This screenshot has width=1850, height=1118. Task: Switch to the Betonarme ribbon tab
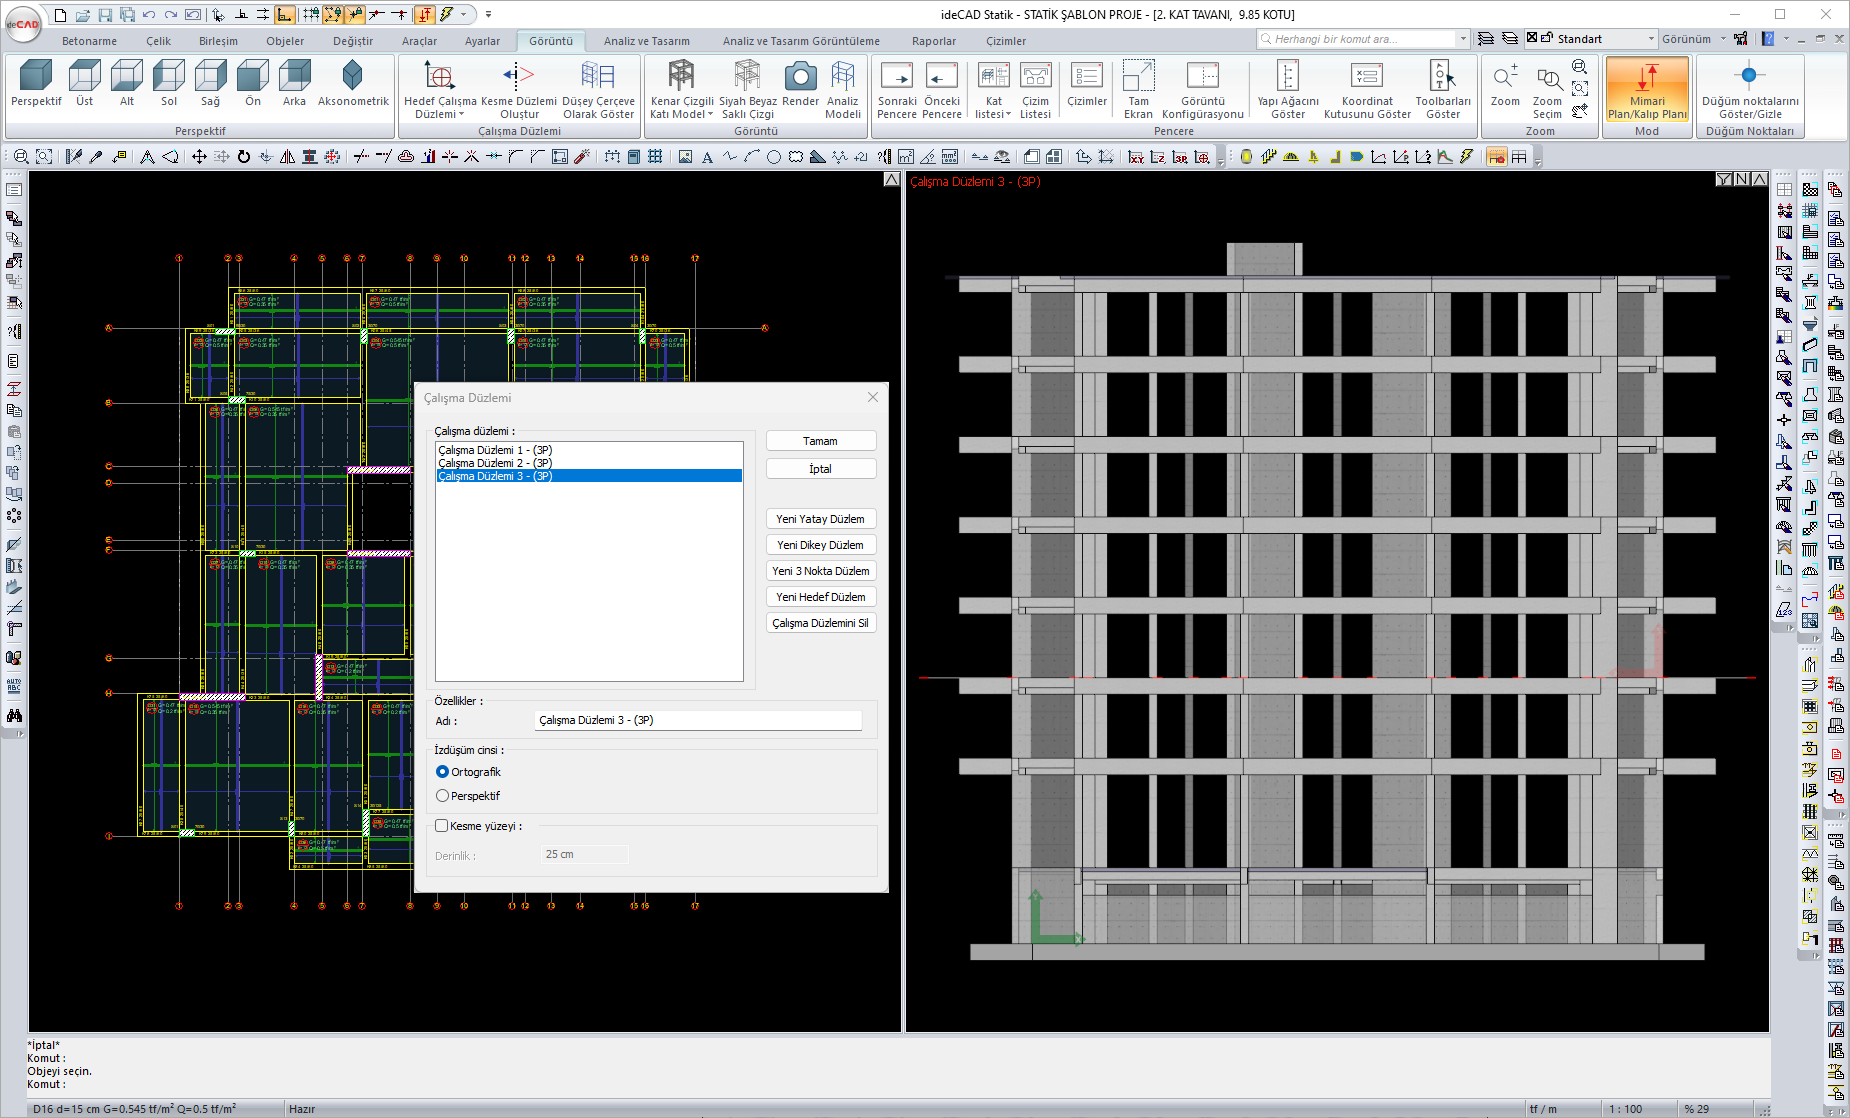[89, 41]
